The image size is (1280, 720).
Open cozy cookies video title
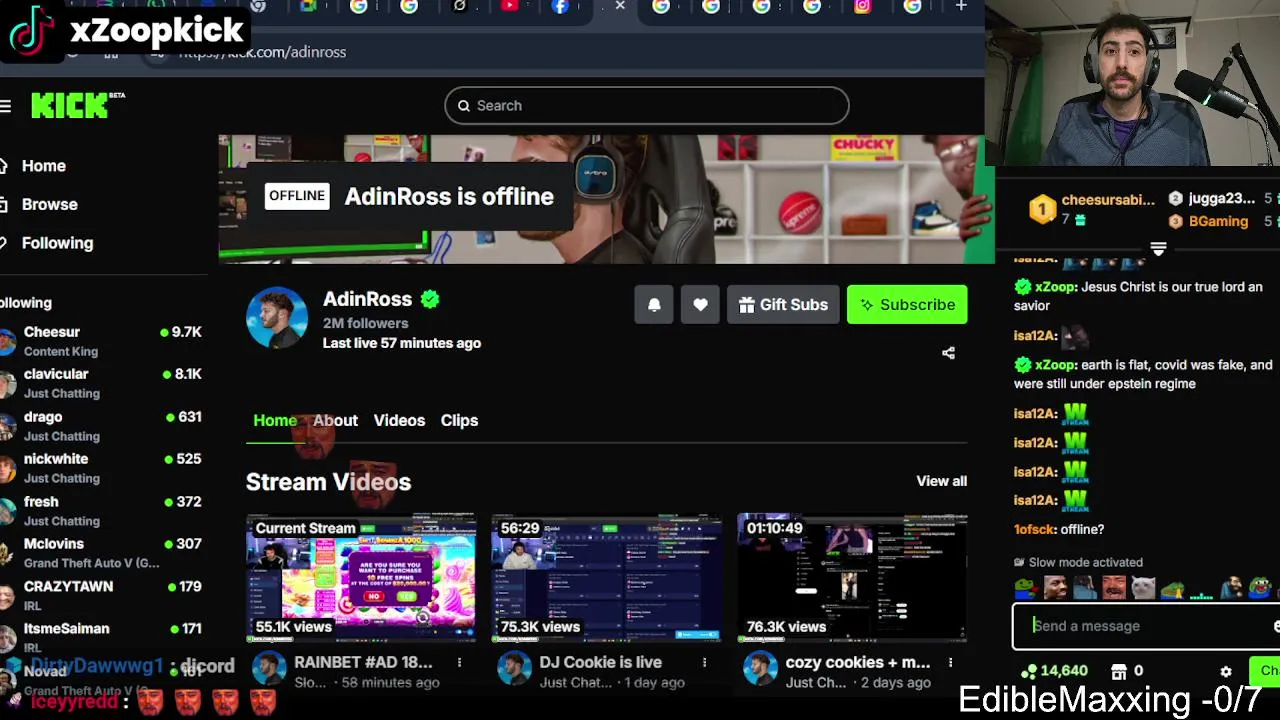click(858, 663)
